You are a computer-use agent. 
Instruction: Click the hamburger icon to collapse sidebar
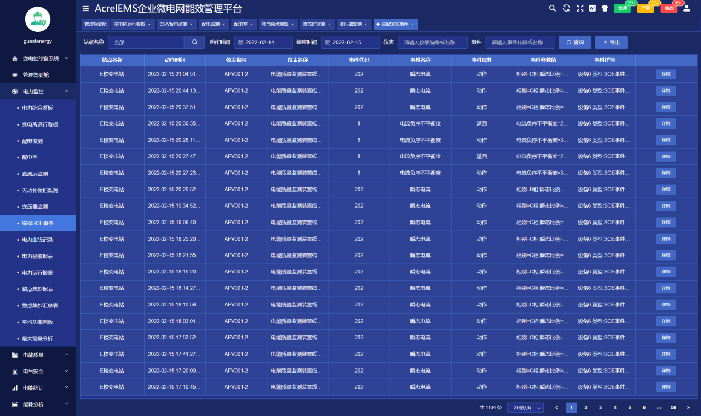(x=84, y=8)
